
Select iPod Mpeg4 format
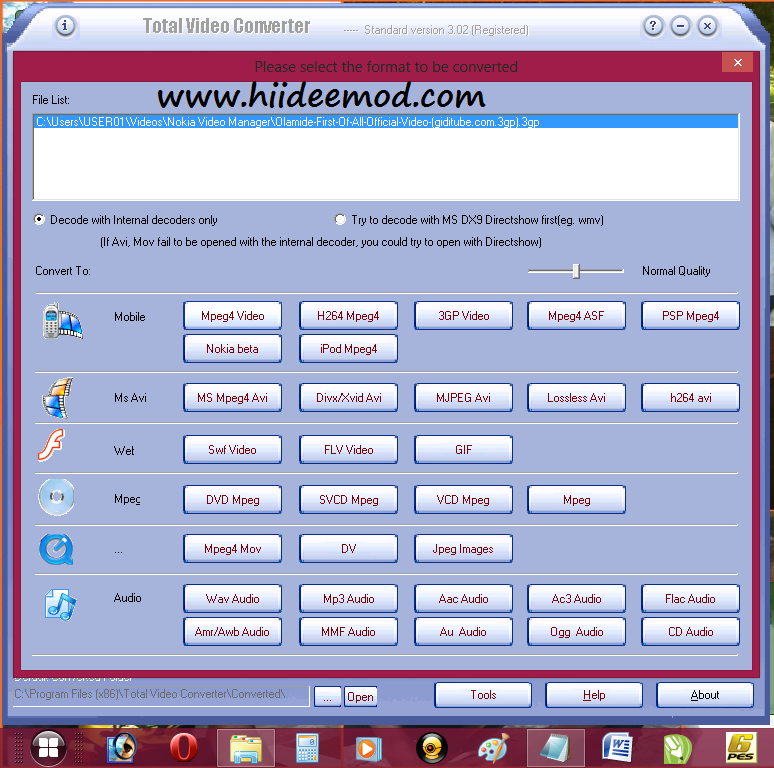click(x=348, y=349)
